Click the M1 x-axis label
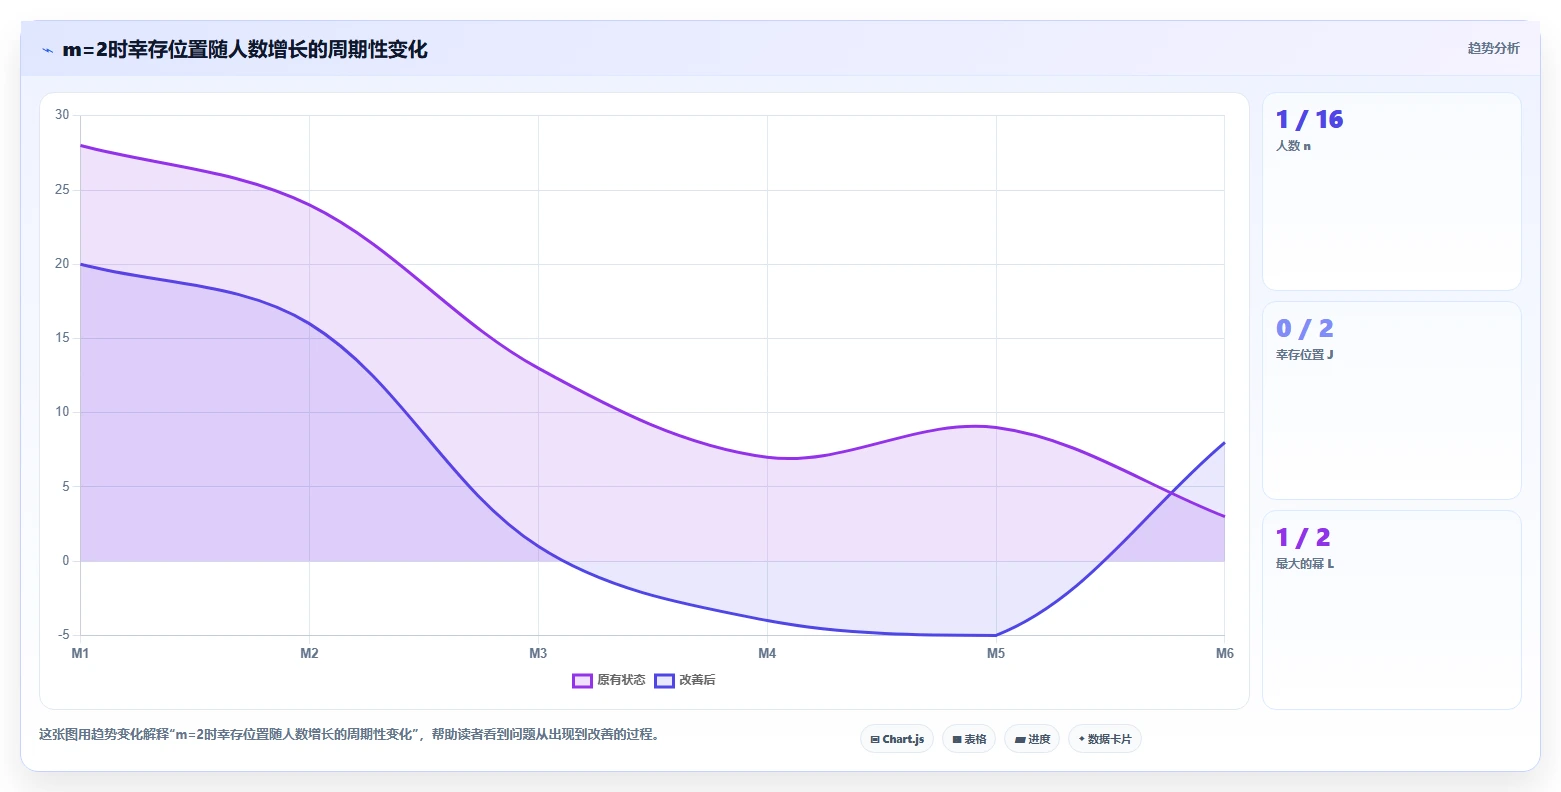 (x=80, y=653)
